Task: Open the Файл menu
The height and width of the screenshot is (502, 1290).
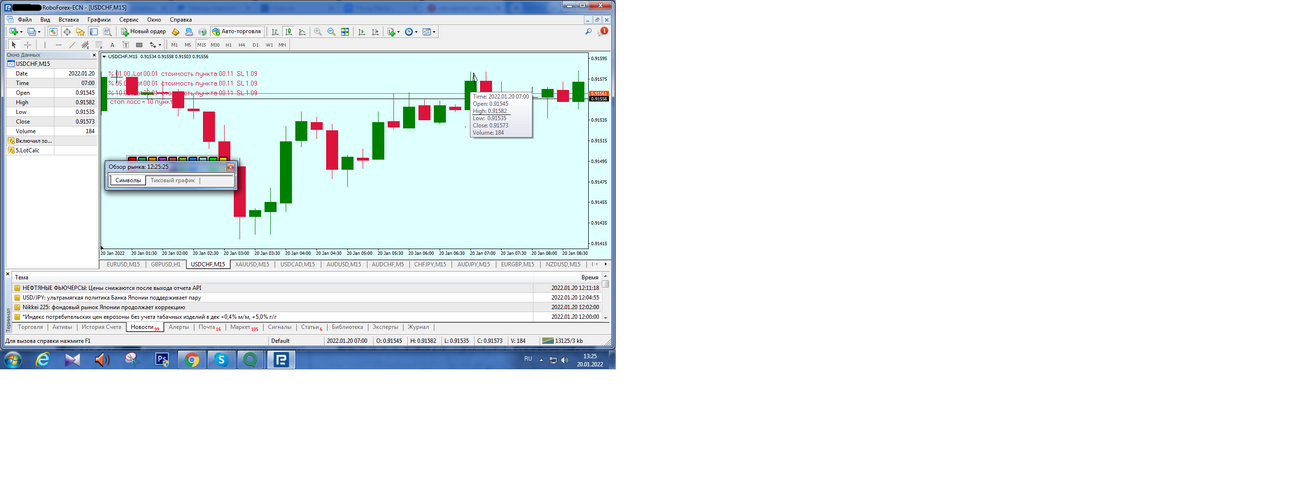Action: (24, 19)
